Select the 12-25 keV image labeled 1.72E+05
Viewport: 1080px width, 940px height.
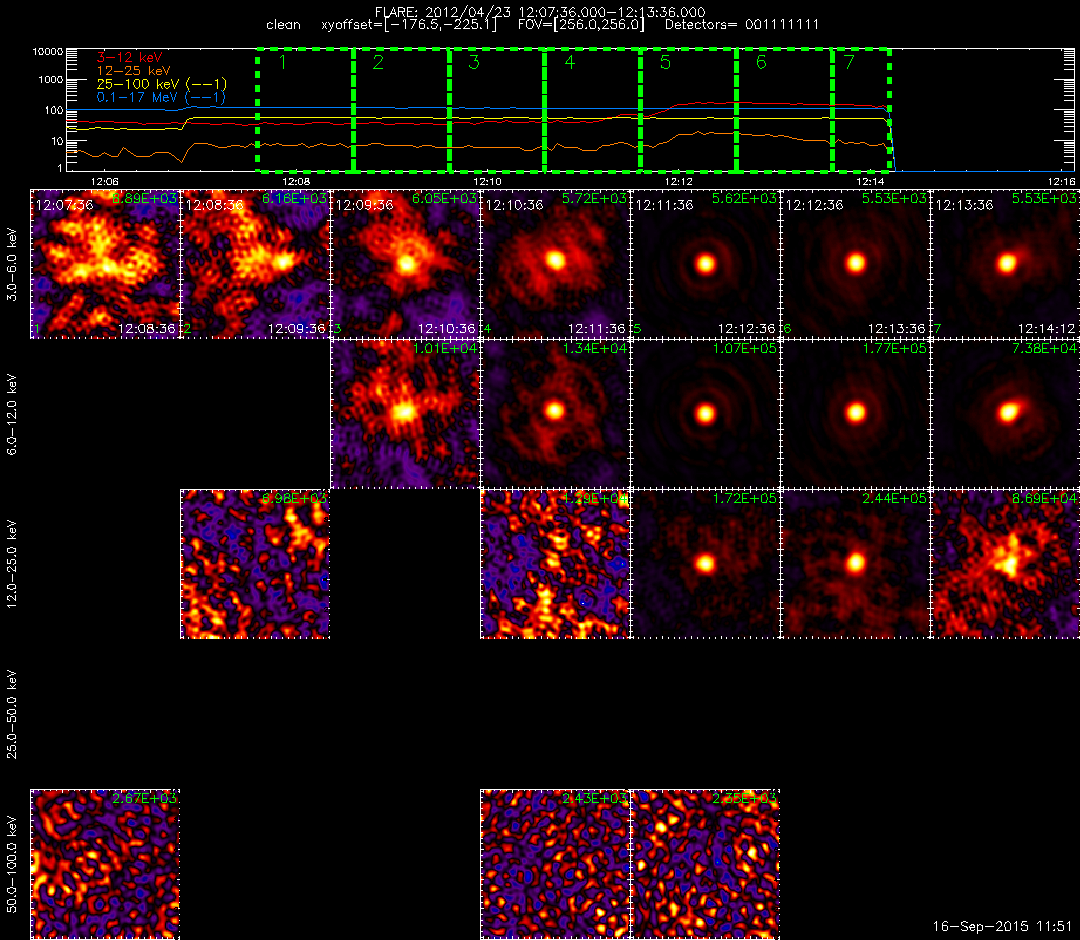[x=705, y=564]
